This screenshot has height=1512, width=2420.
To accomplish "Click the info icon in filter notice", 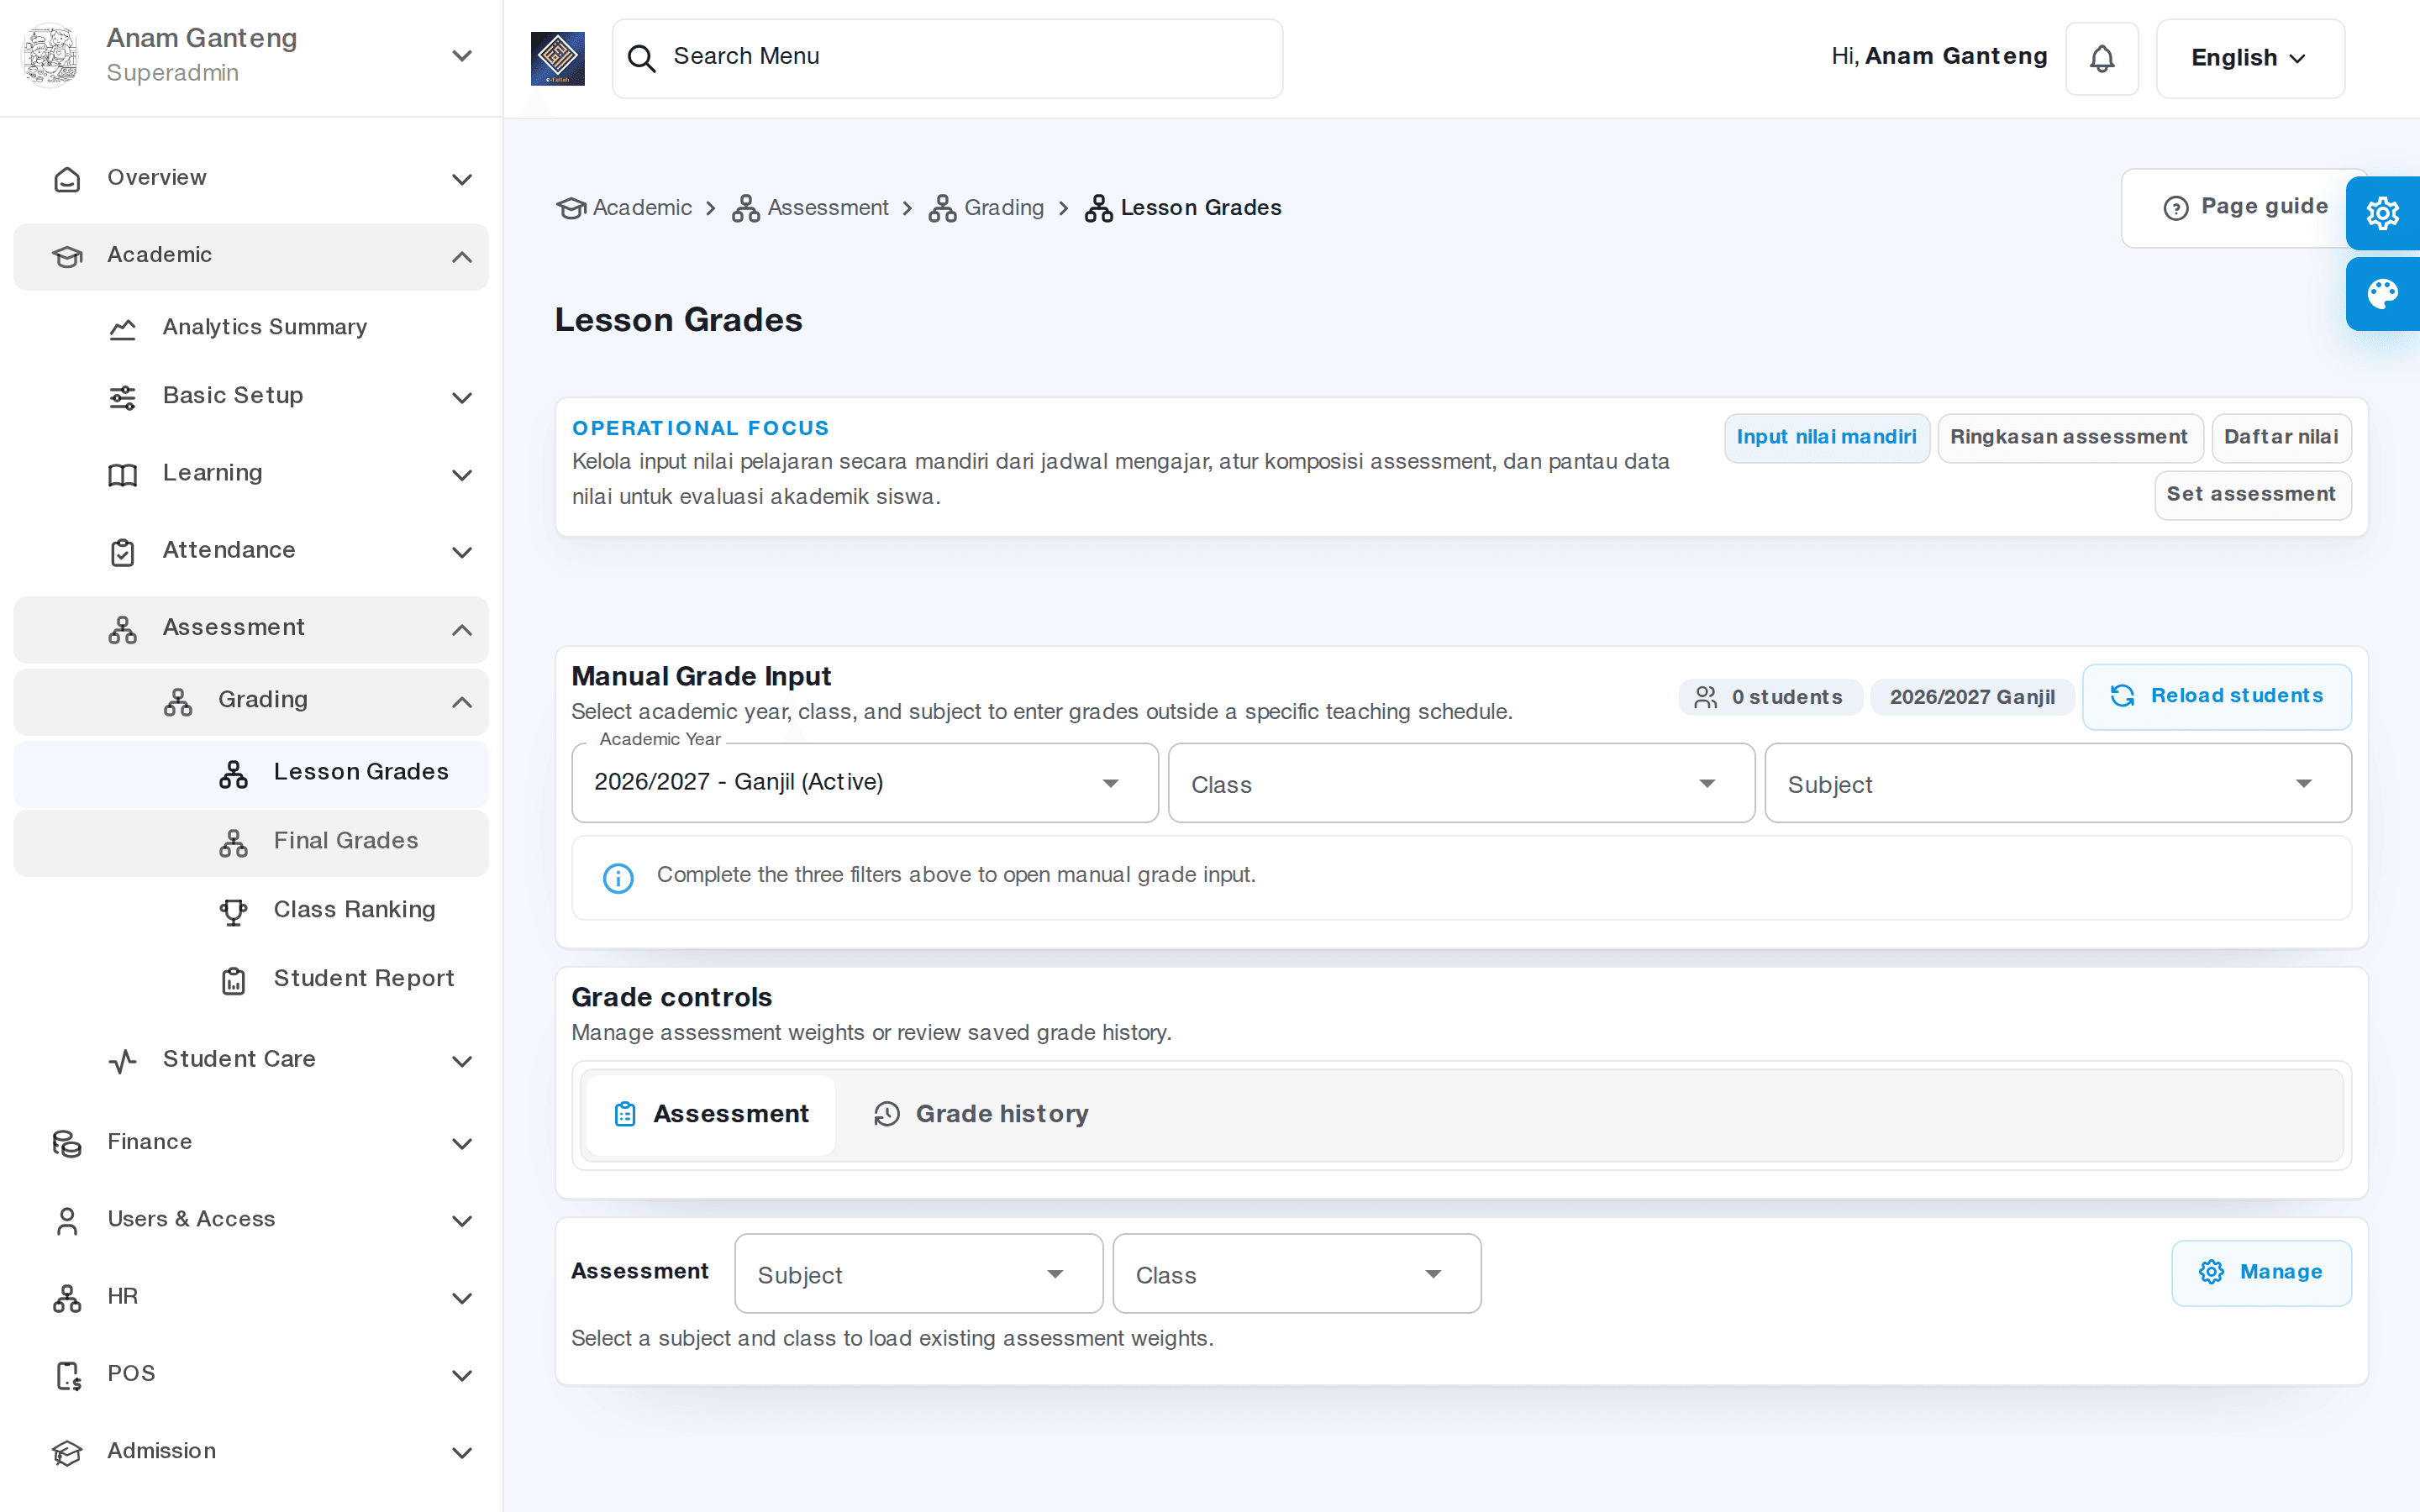I will [618, 877].
